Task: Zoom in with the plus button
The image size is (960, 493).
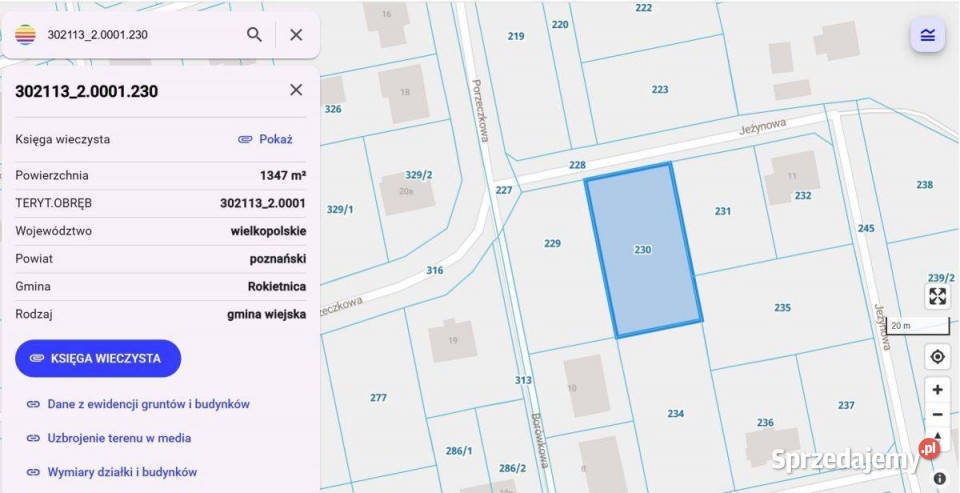Action: [937, 390]
